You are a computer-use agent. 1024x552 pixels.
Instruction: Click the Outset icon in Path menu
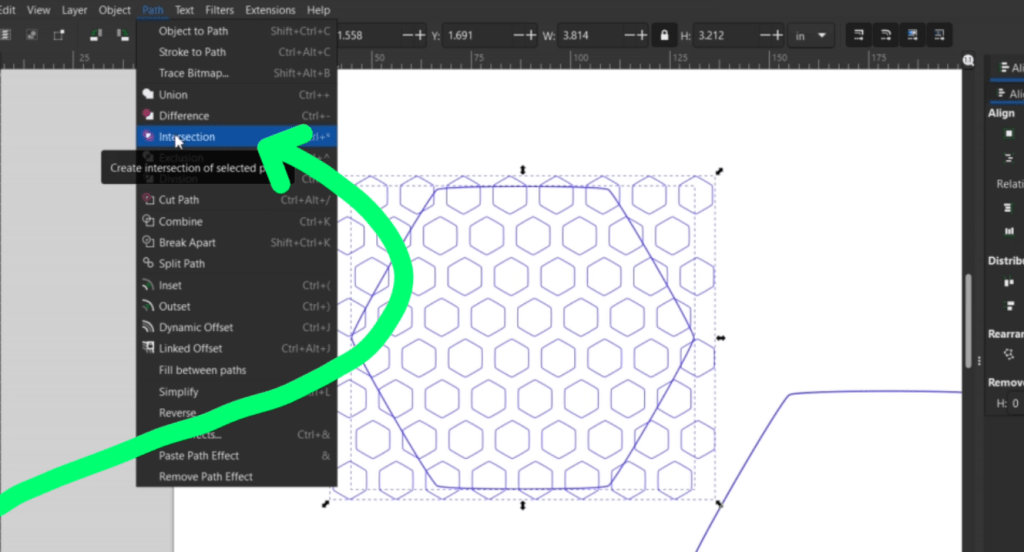click(x=148, y=306)
